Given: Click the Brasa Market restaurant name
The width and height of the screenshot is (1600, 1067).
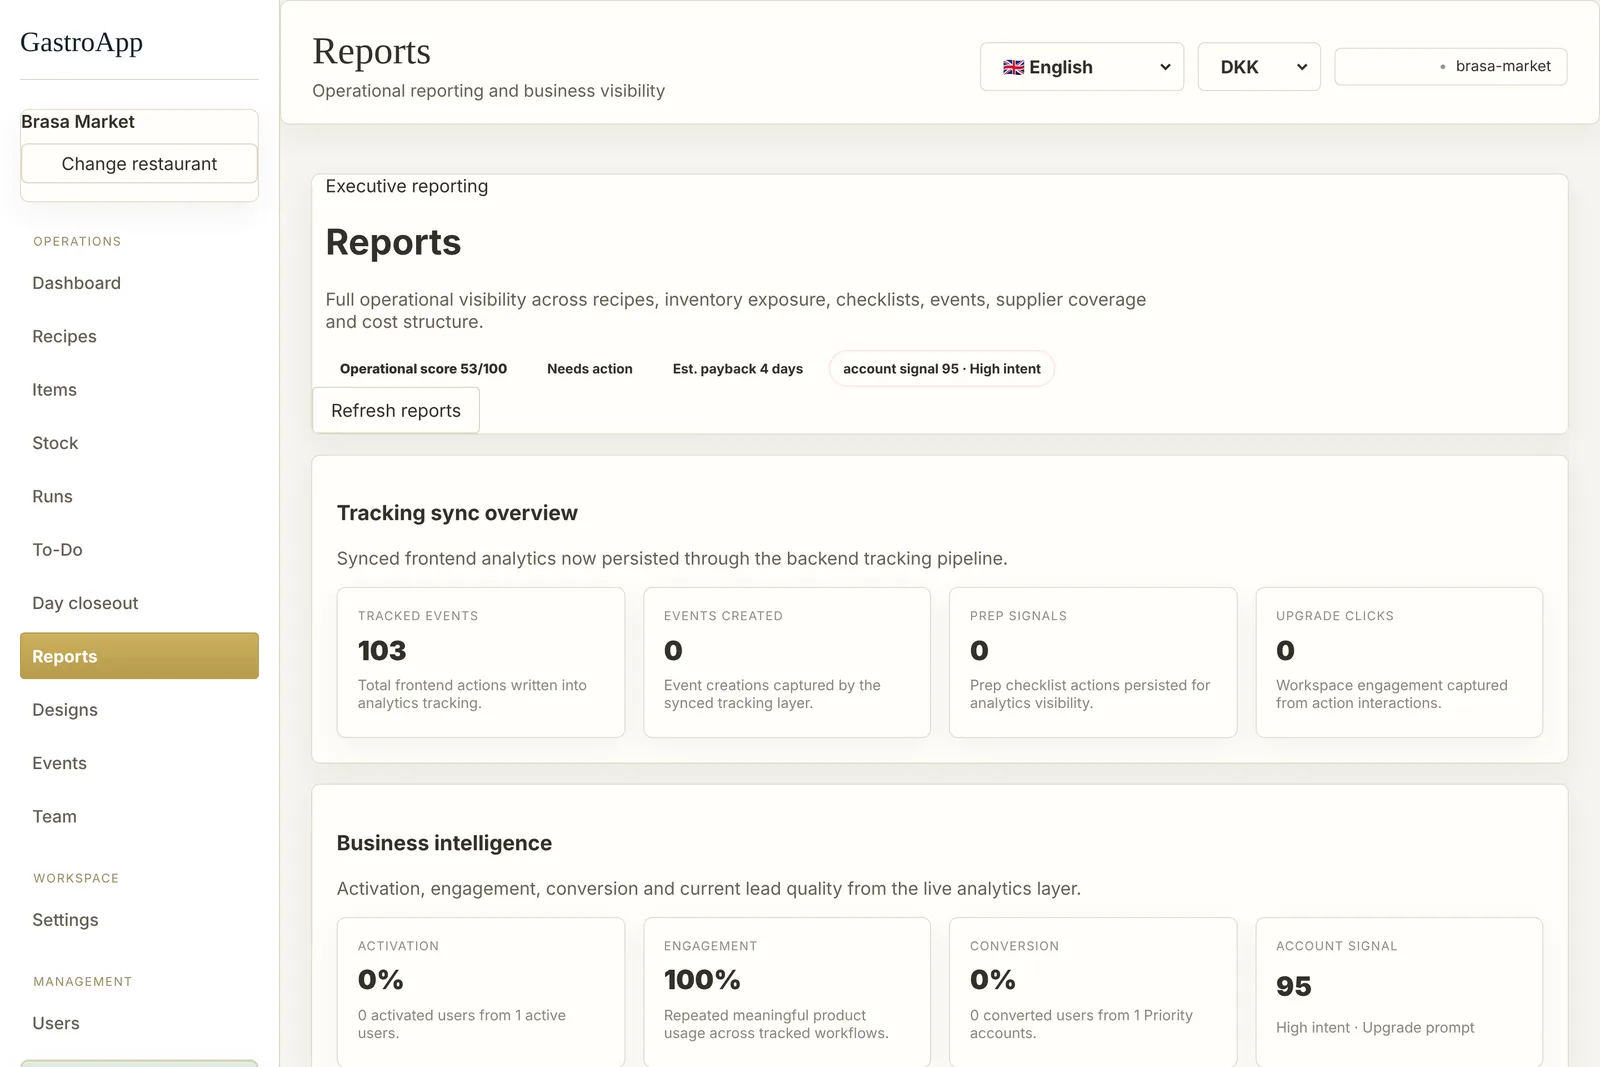Looking at the screenshot, I should click(78, 122).
